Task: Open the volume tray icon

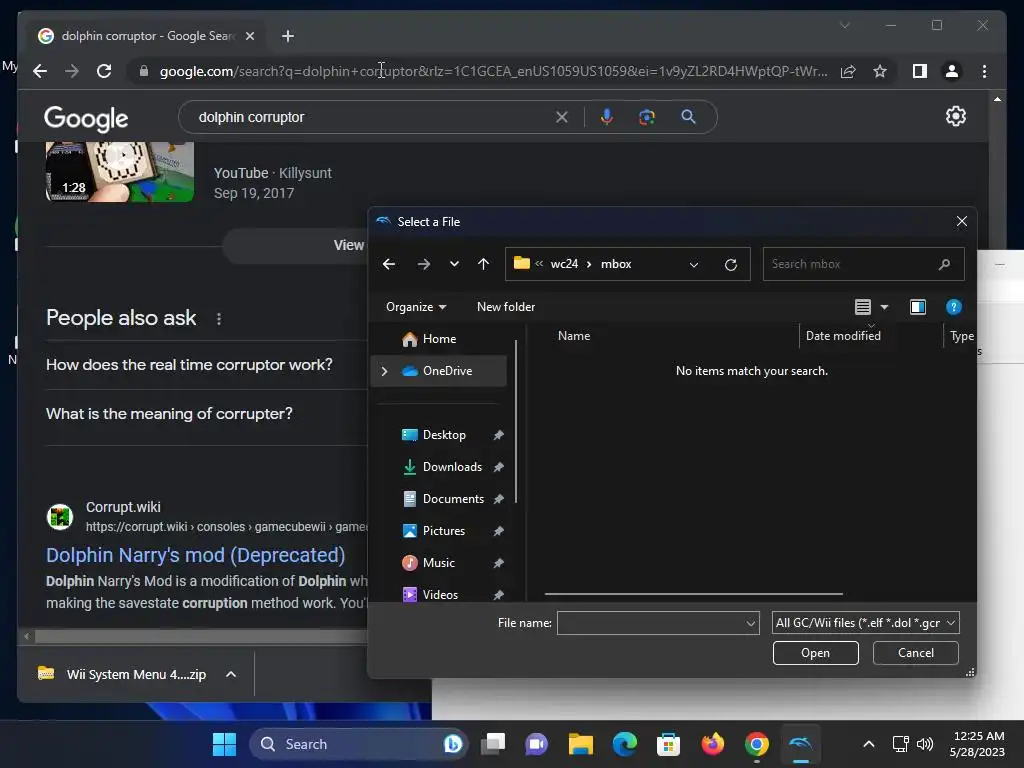Action: click(924, 744)
